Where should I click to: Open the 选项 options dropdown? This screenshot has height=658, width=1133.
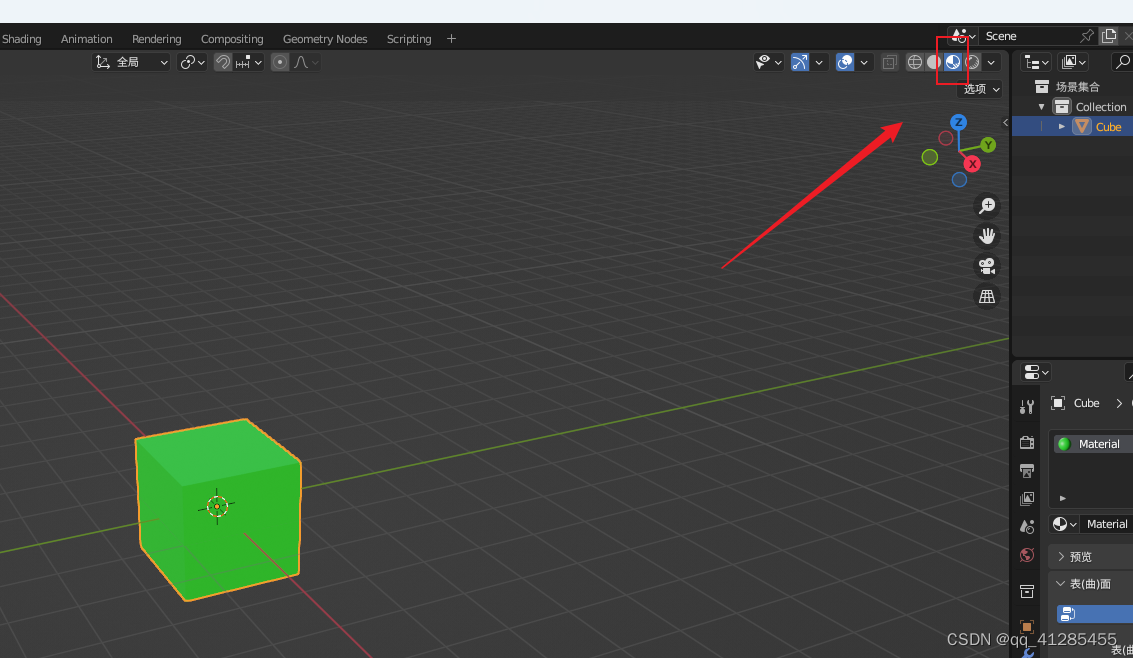981,89
